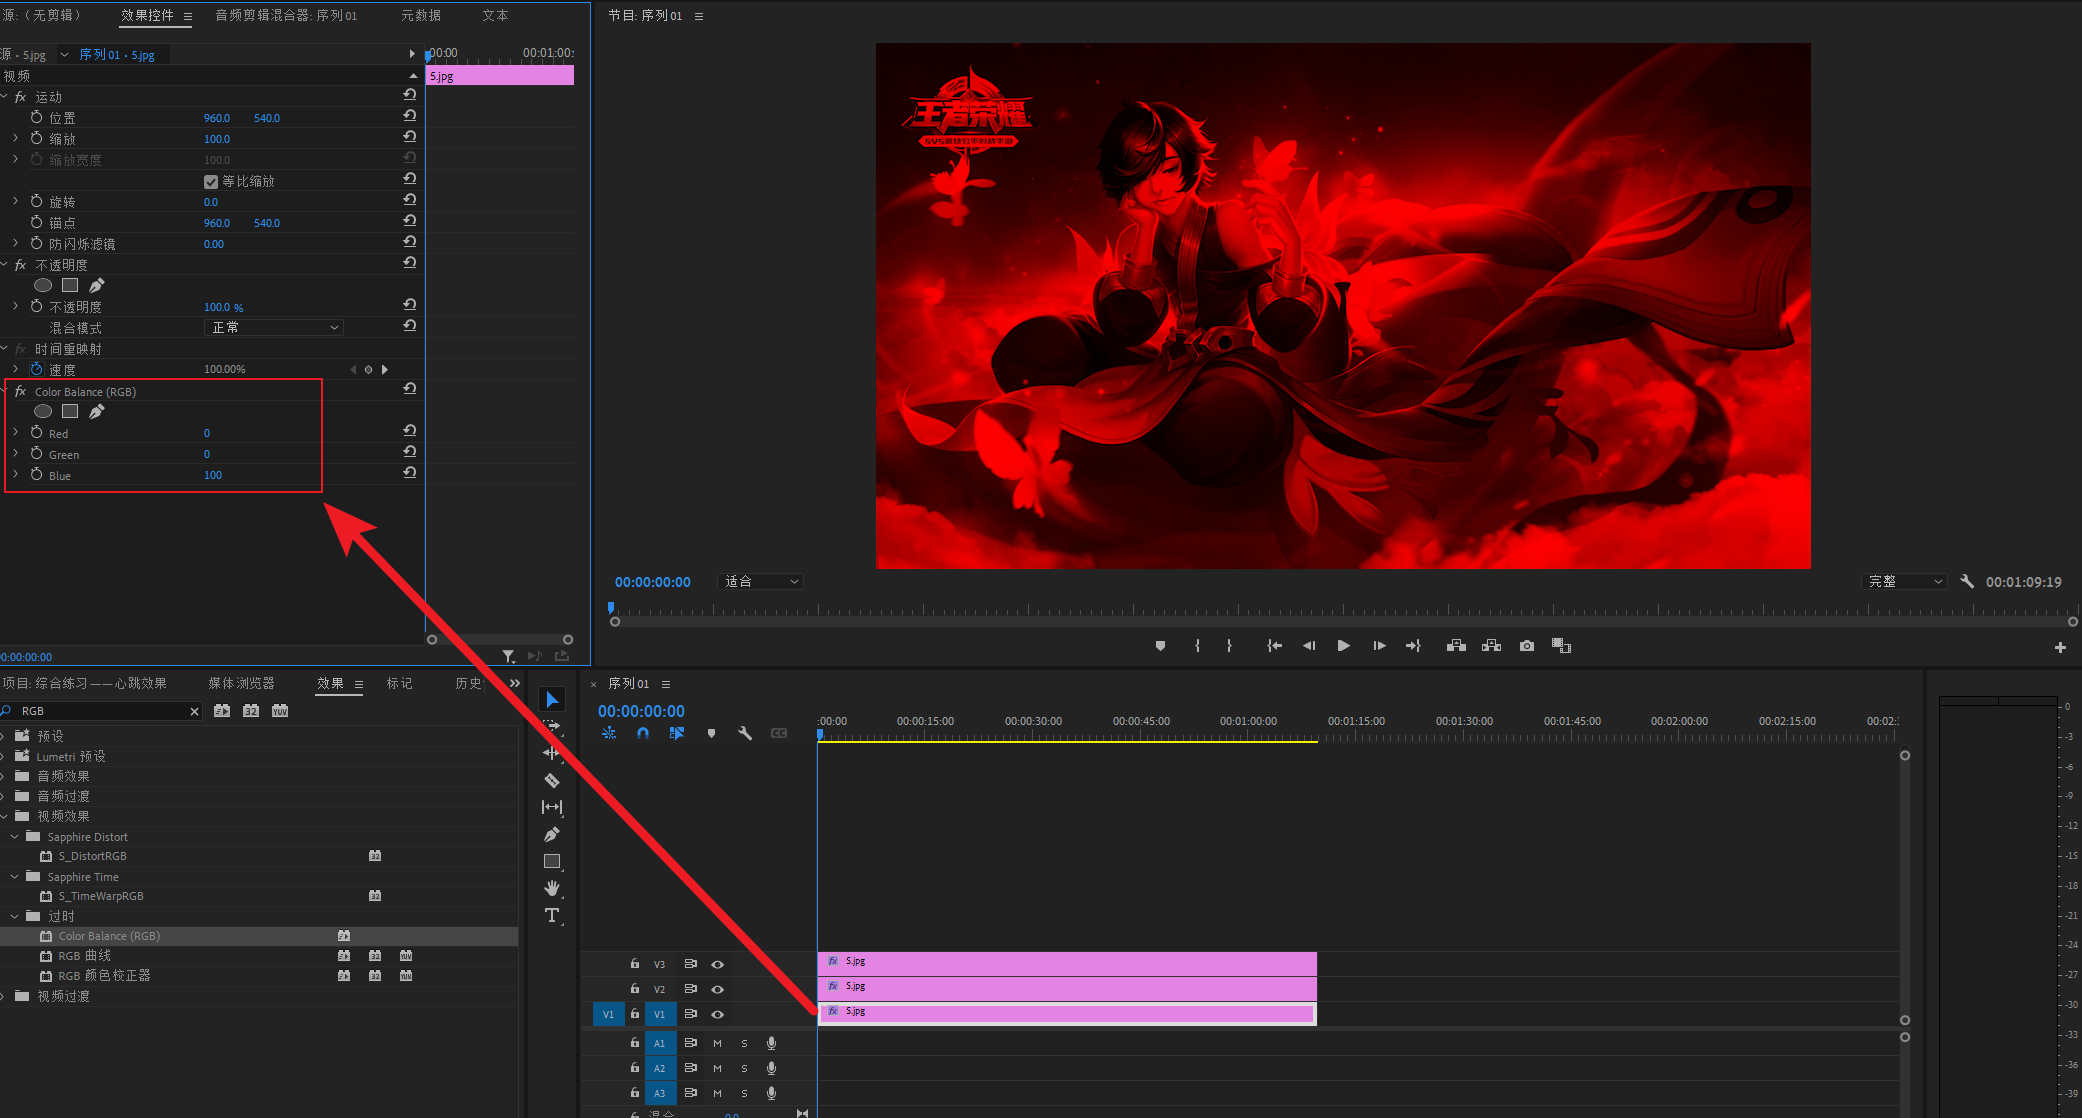
Task: Reset the Color Balance (RGB) effect
Action: point(410,389)
